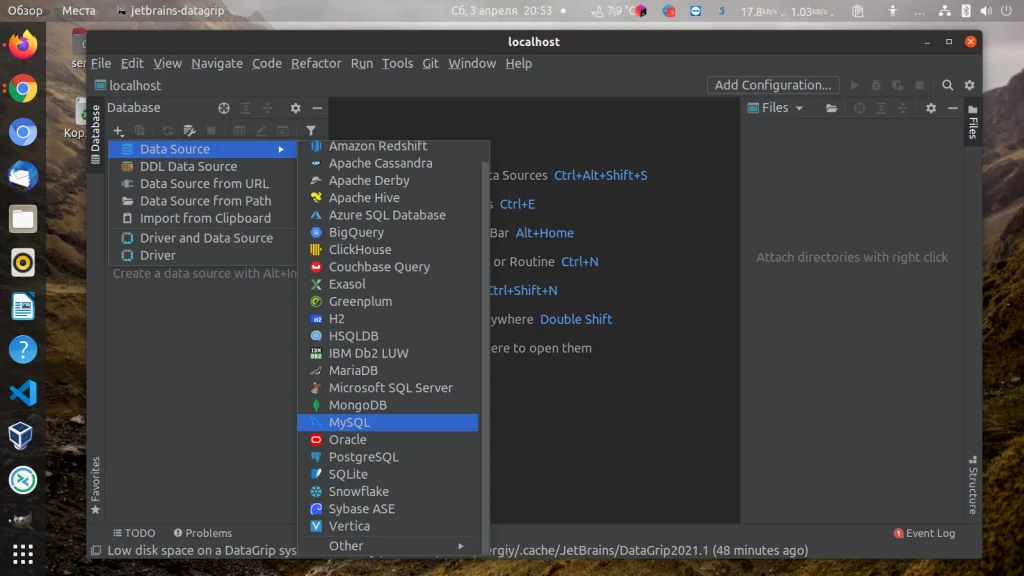Expand the Other database types submenu
The image size is (1024, 576).
[346, 546]
